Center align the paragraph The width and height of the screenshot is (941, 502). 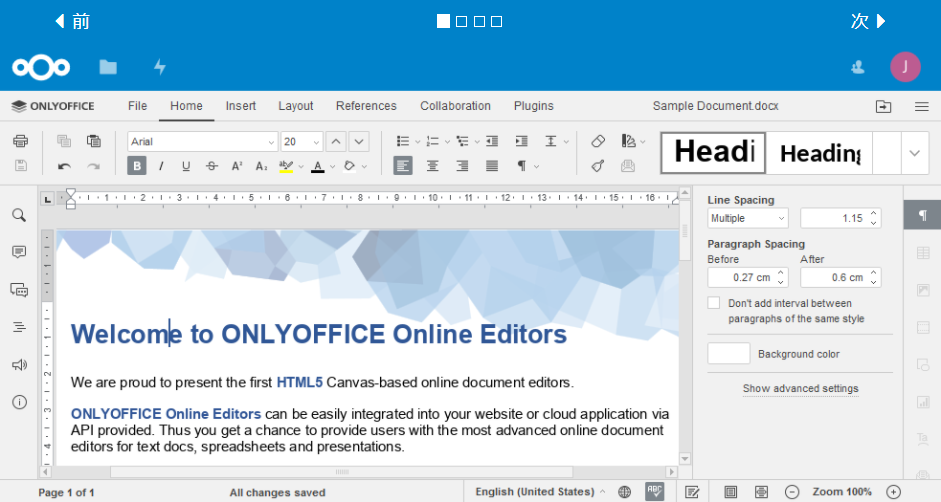tap(432, 166)
